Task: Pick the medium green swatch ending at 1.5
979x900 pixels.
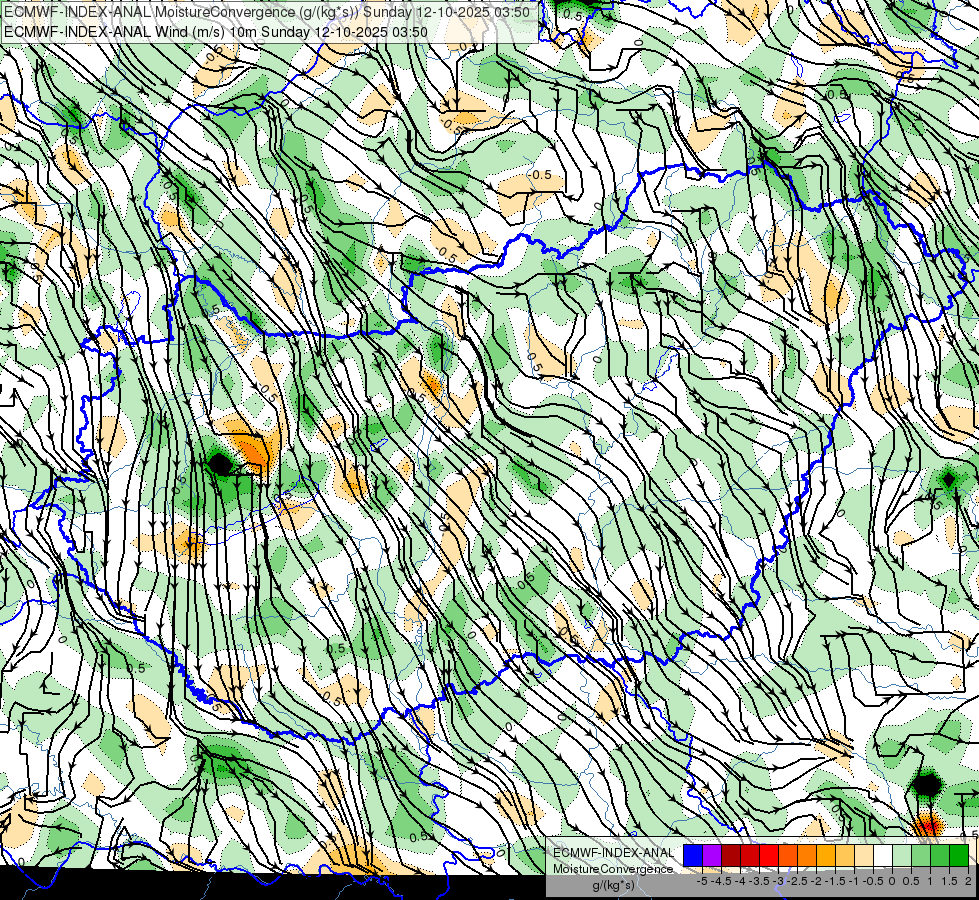Action: 940,856
